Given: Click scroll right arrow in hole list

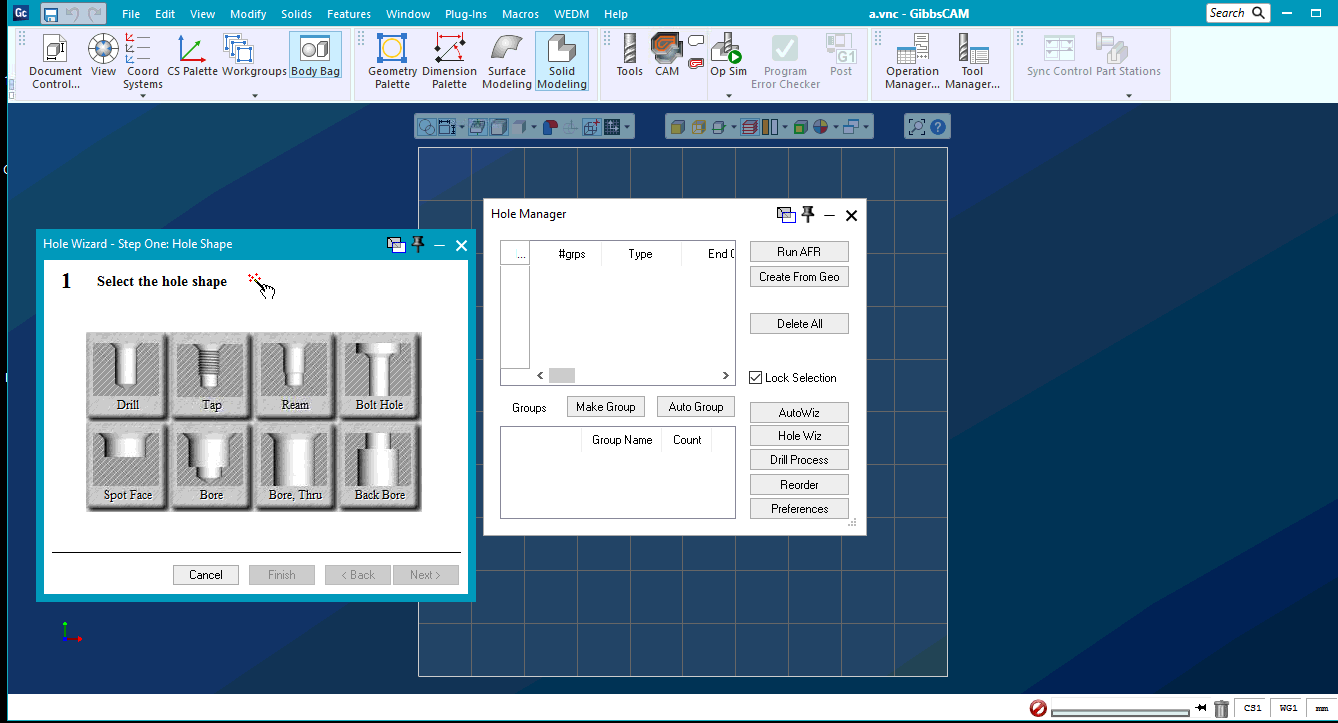Looking at the screenshot, I should pyautogui.click(x=727, y=376).
